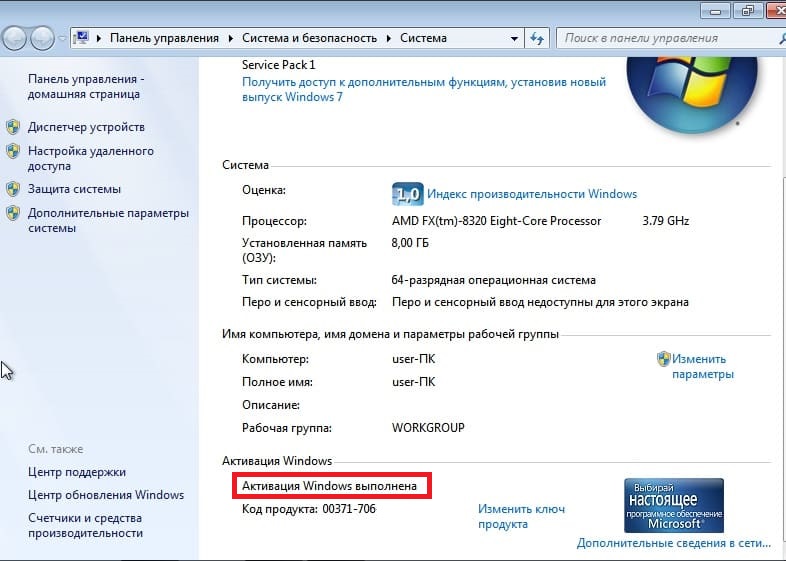Viewport: 786px width, 561px height.
Task: Open the address bar history dropdown
Action: [514, 38]
